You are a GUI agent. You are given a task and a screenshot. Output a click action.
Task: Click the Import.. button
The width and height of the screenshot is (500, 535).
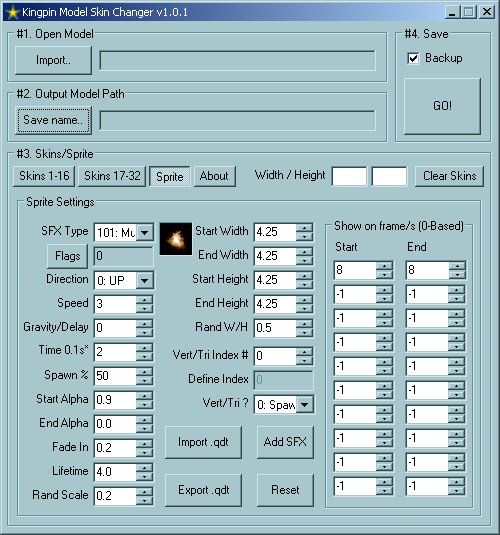pyautogui.click(x=53, y=60)
